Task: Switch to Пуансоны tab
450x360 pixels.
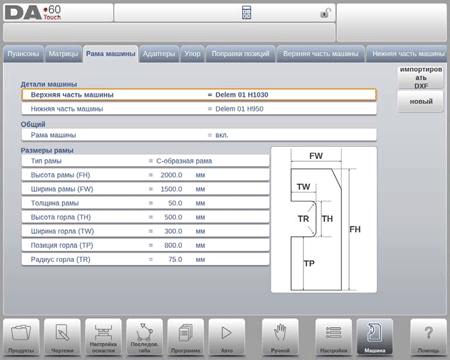Action: pos(23,54)
